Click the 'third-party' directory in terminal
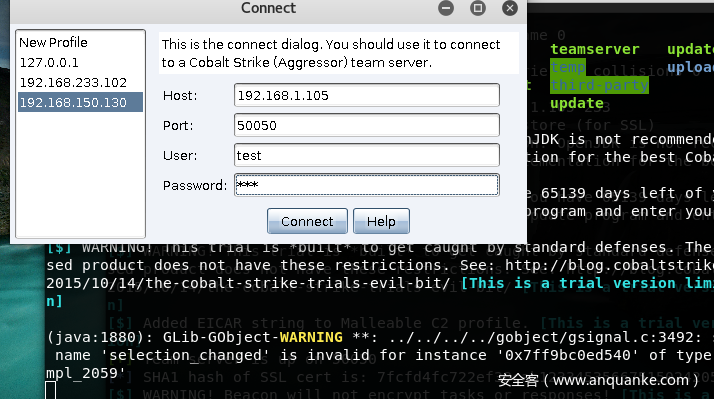714x399 pixels. (x=599, y=85)
